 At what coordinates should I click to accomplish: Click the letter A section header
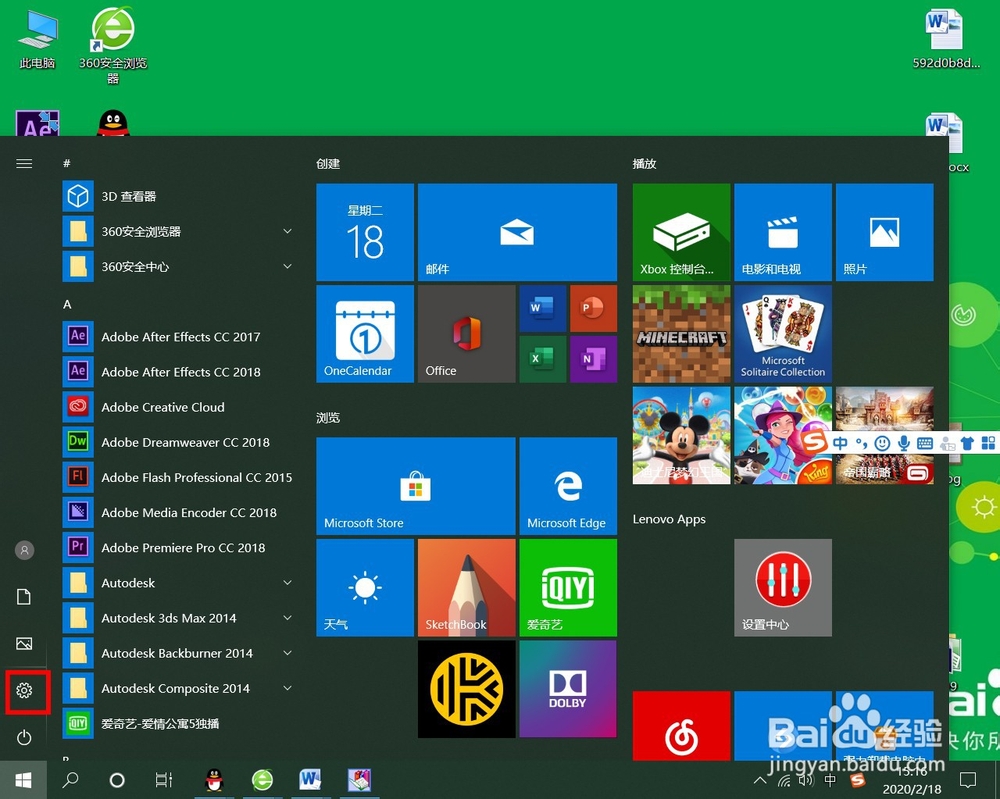point(67,303)
